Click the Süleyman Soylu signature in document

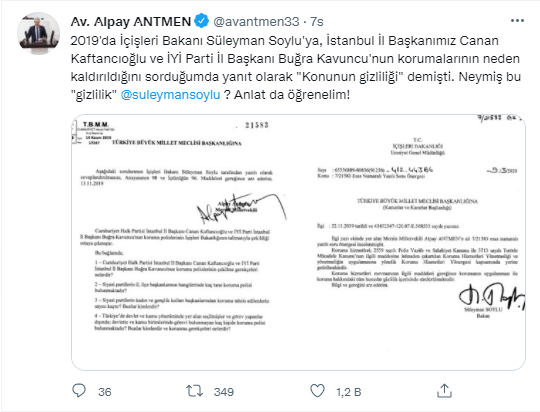point(492,297)
